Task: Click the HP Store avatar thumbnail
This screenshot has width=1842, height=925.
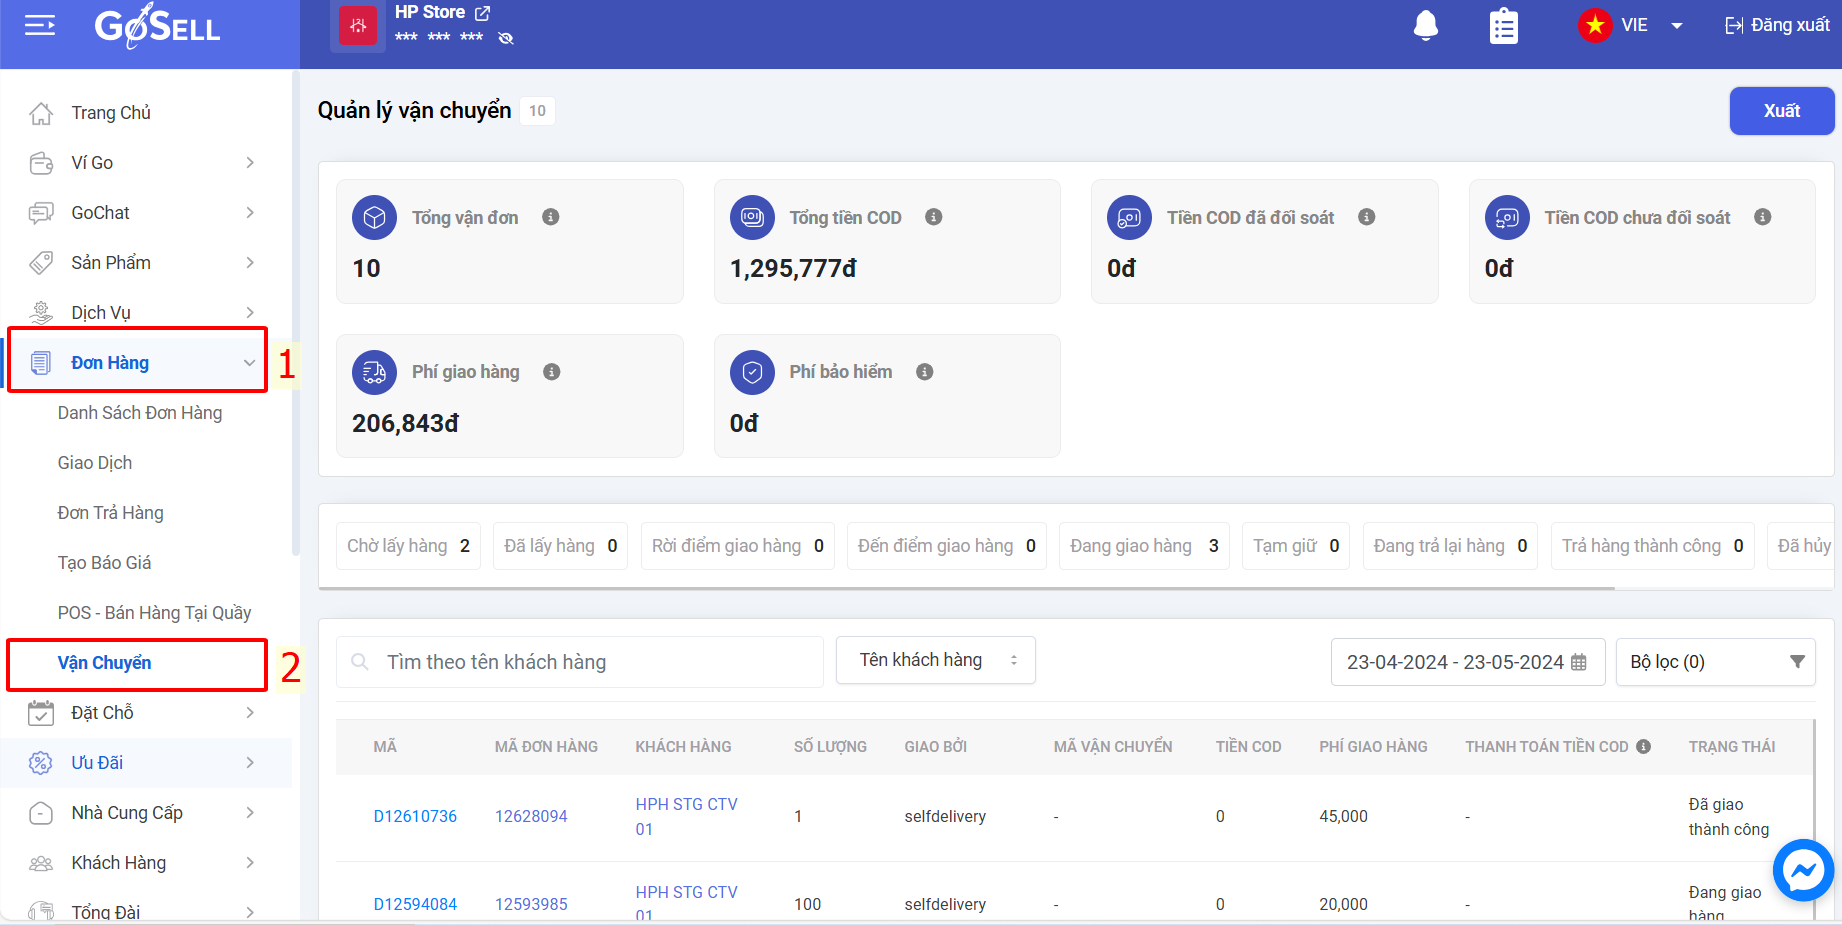Action: click(x=358, y=26)
